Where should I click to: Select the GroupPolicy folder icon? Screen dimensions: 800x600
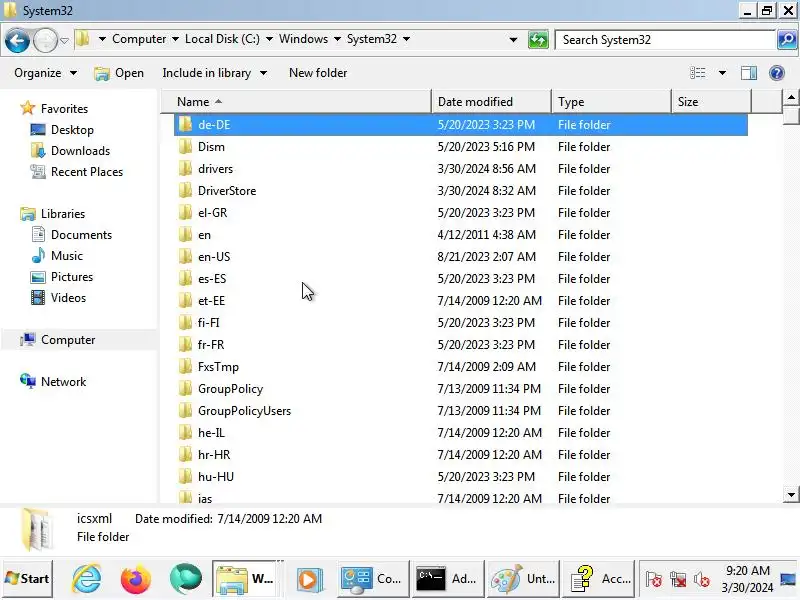(185, 388)
